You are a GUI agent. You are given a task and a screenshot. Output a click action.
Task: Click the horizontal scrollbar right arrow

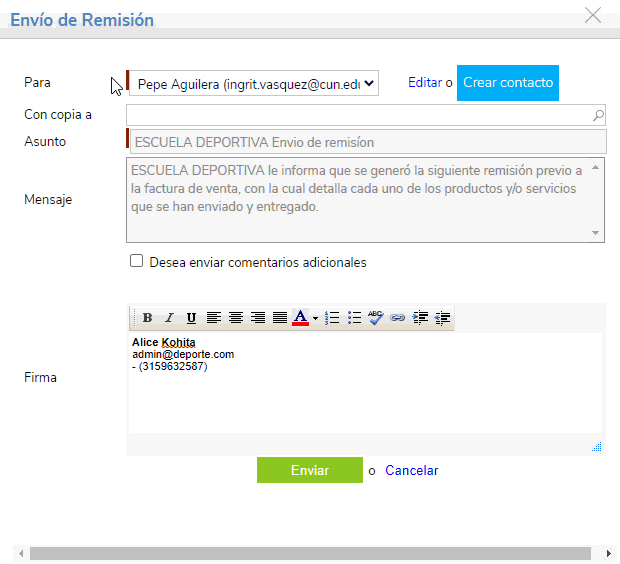[609, 553]
